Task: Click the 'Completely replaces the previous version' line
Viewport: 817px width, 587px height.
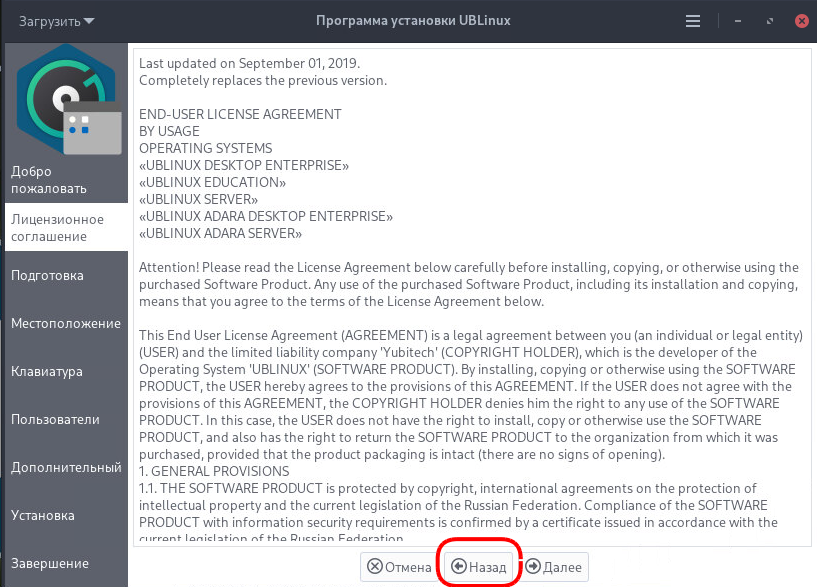Action: point(263,80)
